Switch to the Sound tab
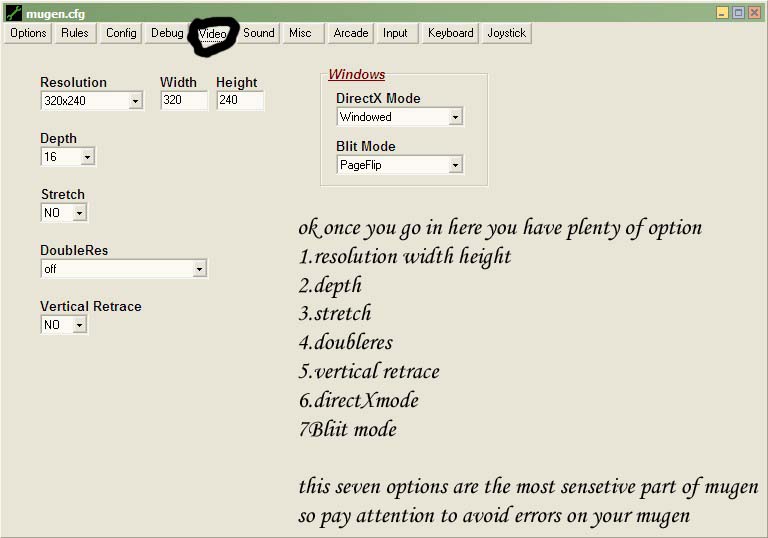This screenshot has width=768, height=538. [x=259, y=33]
